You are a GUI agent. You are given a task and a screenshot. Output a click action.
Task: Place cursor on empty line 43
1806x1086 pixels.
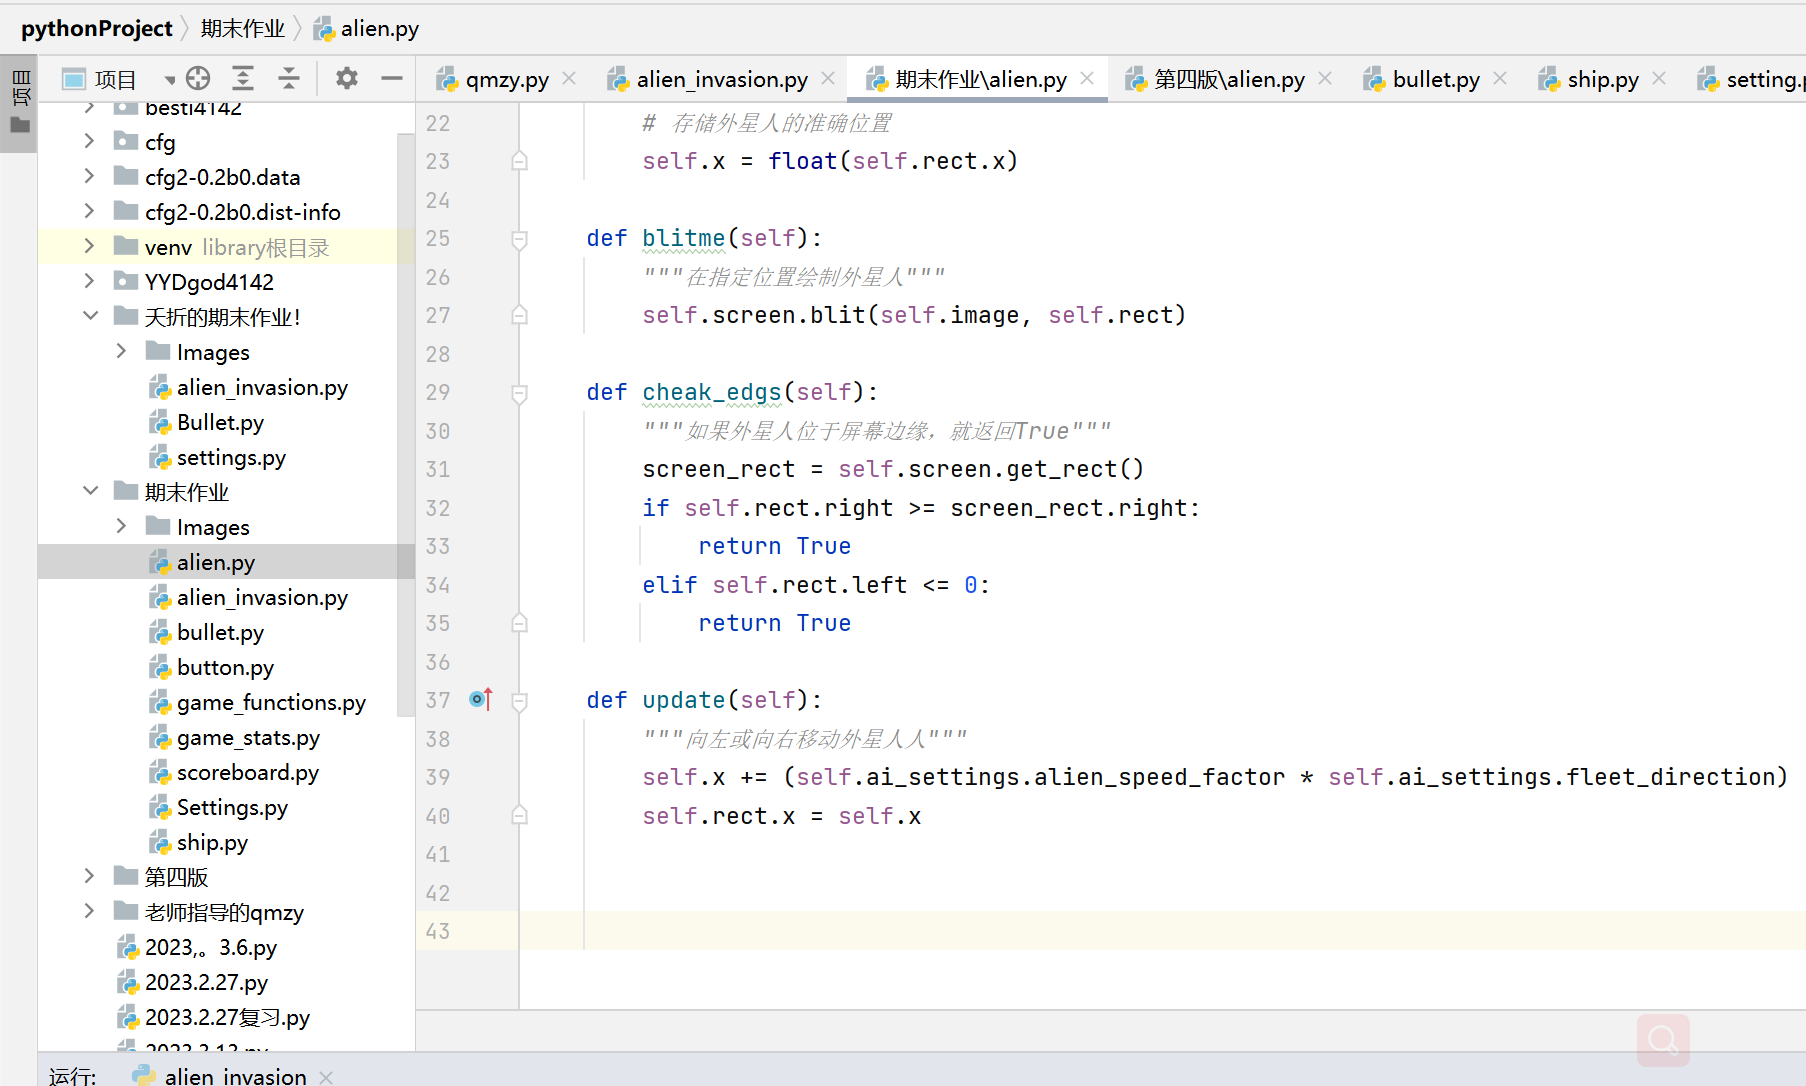click(1160, 931)
